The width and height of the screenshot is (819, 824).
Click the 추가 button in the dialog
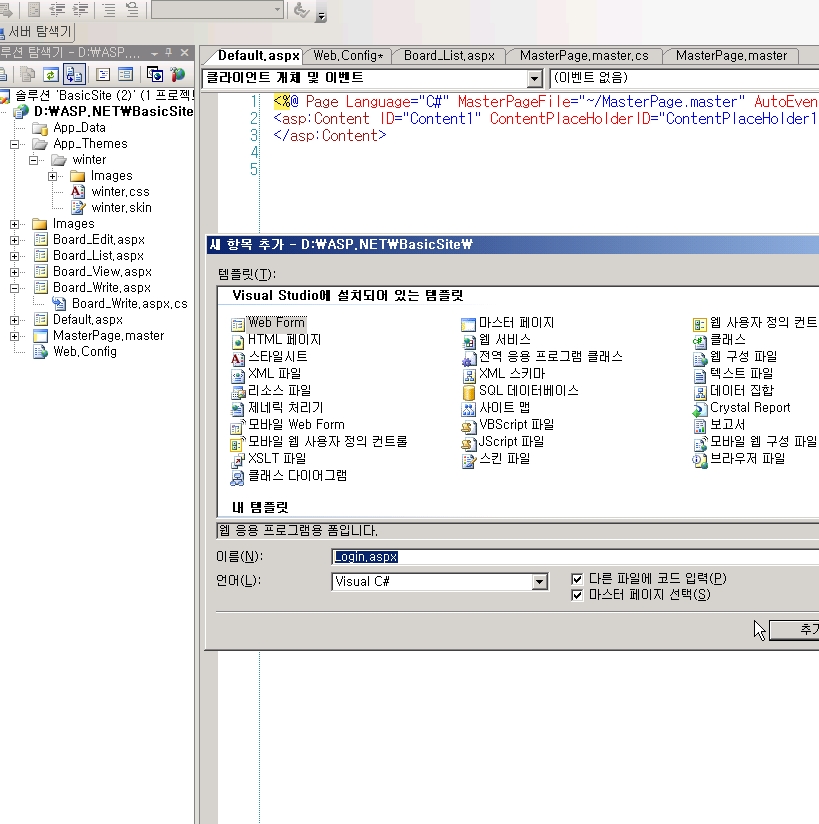[794, 630]
